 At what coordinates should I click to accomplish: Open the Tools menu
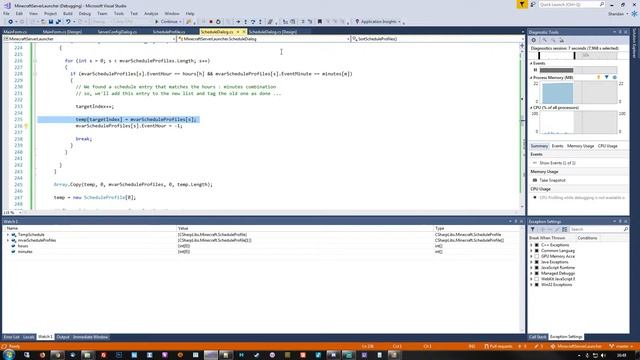[118, 13]
